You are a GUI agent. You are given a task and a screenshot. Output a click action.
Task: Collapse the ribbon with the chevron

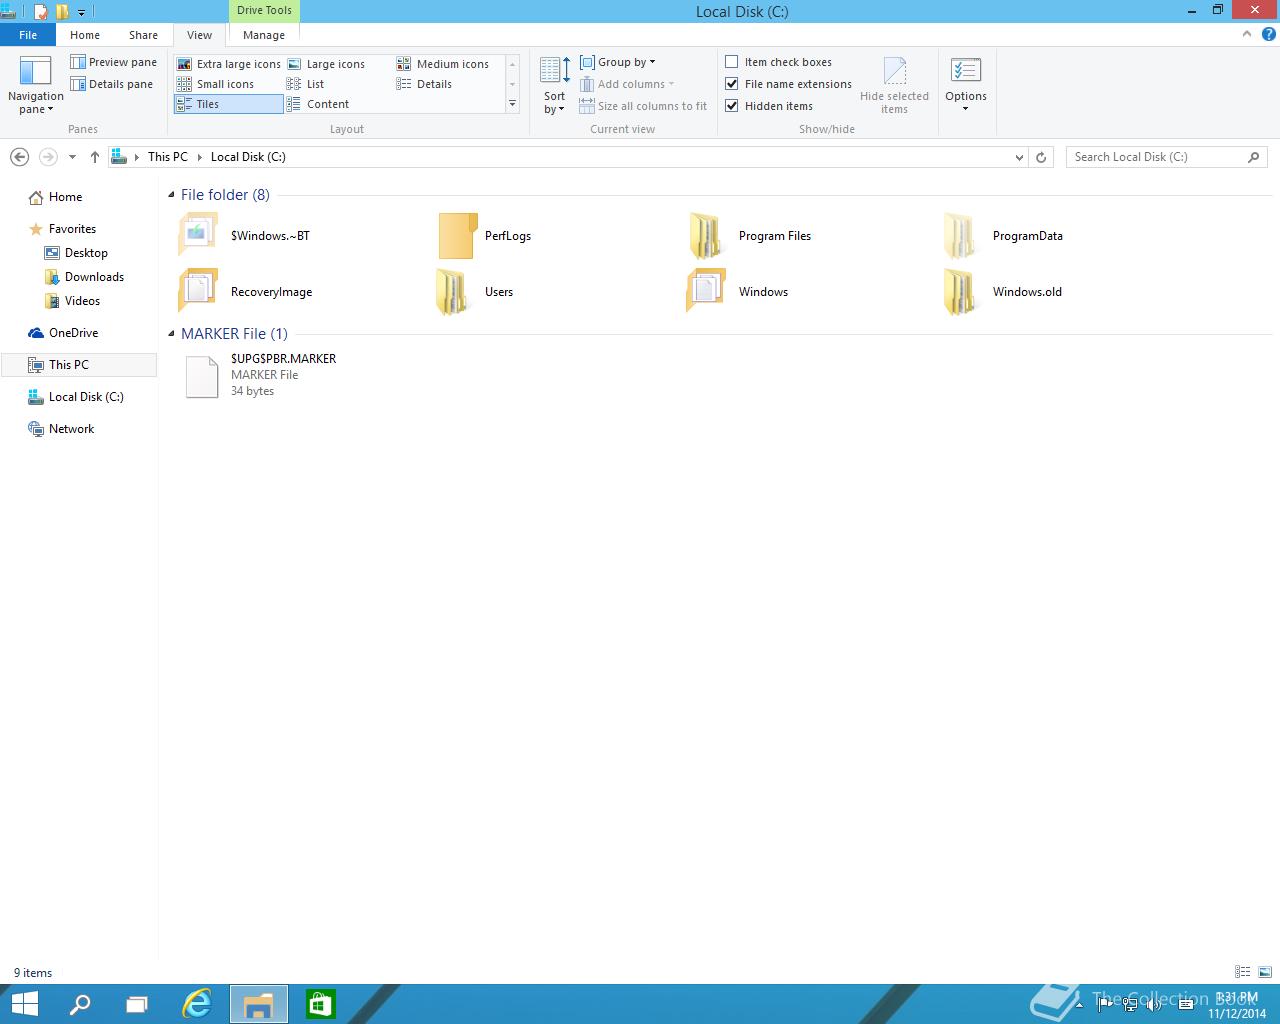pyautogui.click(x=1247, y=34)
